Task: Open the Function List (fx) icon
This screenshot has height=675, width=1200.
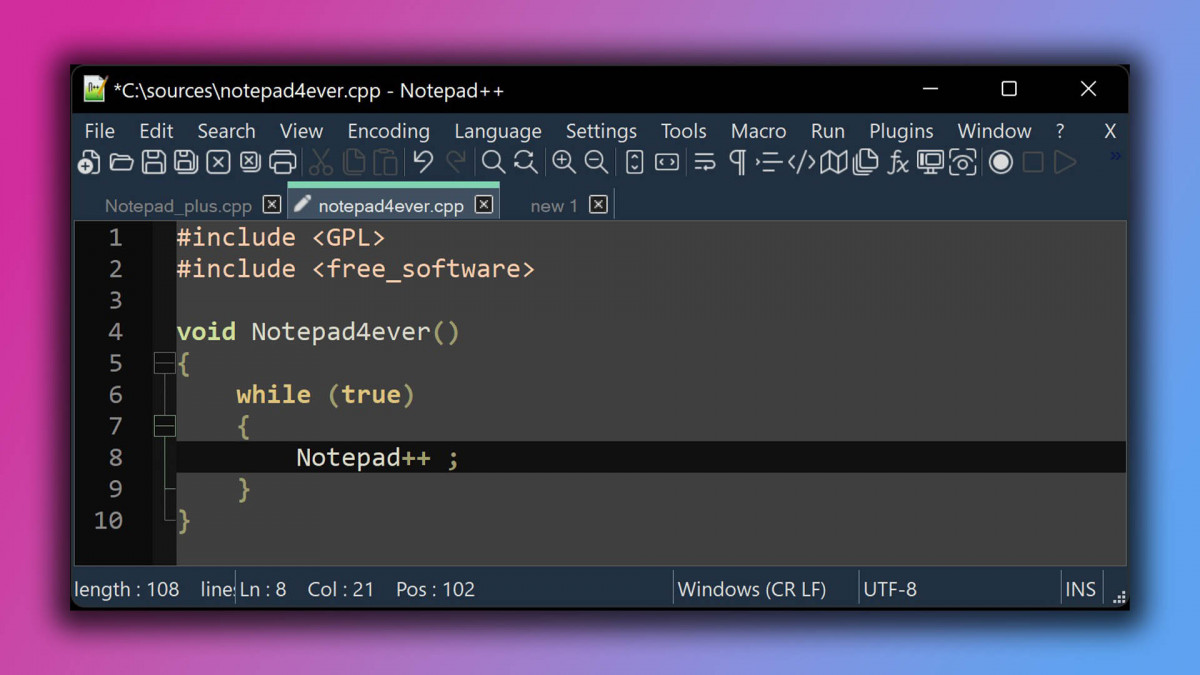Action: pos(898,163)
